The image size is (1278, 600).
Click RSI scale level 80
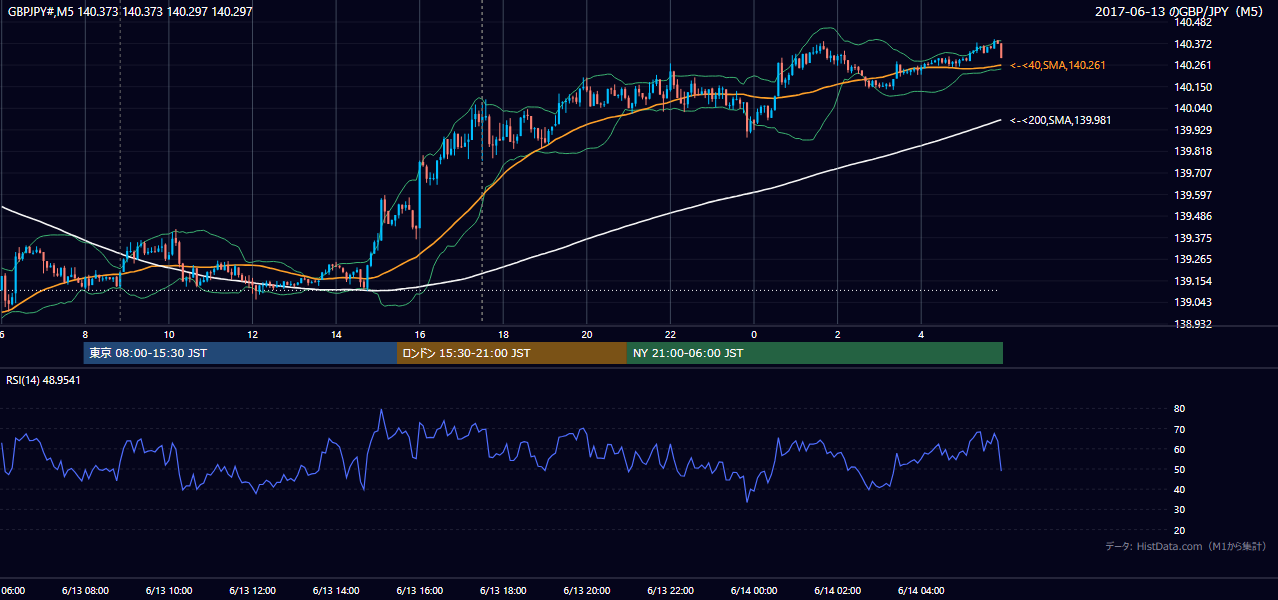click(1179, 409)
